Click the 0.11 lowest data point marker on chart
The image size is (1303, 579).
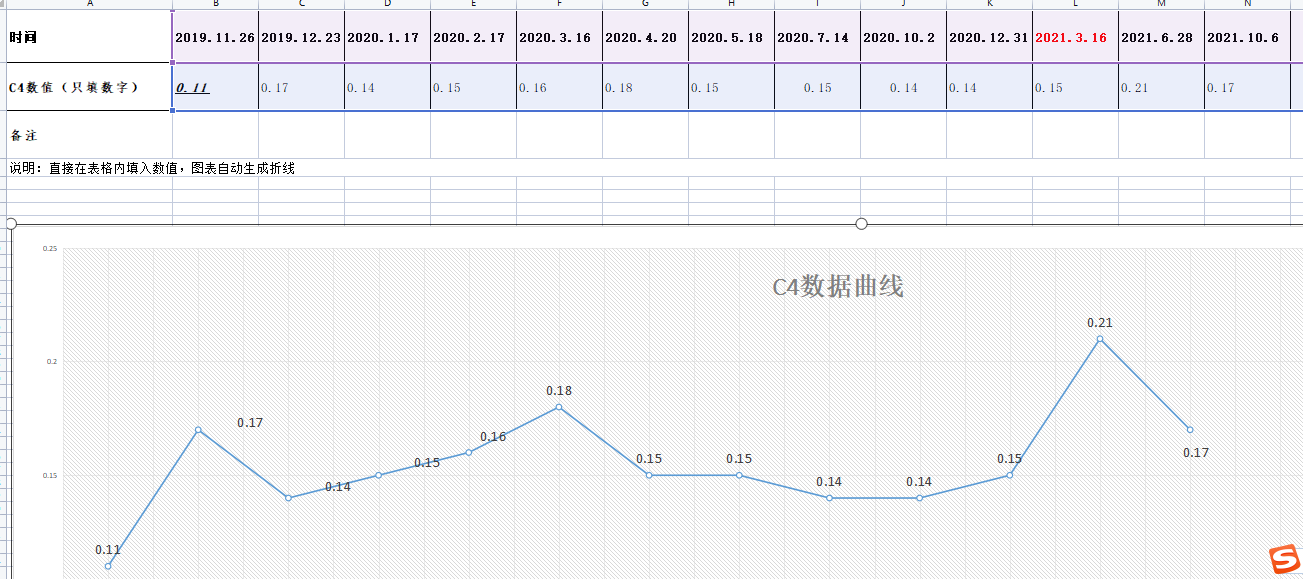pyautogui.click(x=108, y=566)
